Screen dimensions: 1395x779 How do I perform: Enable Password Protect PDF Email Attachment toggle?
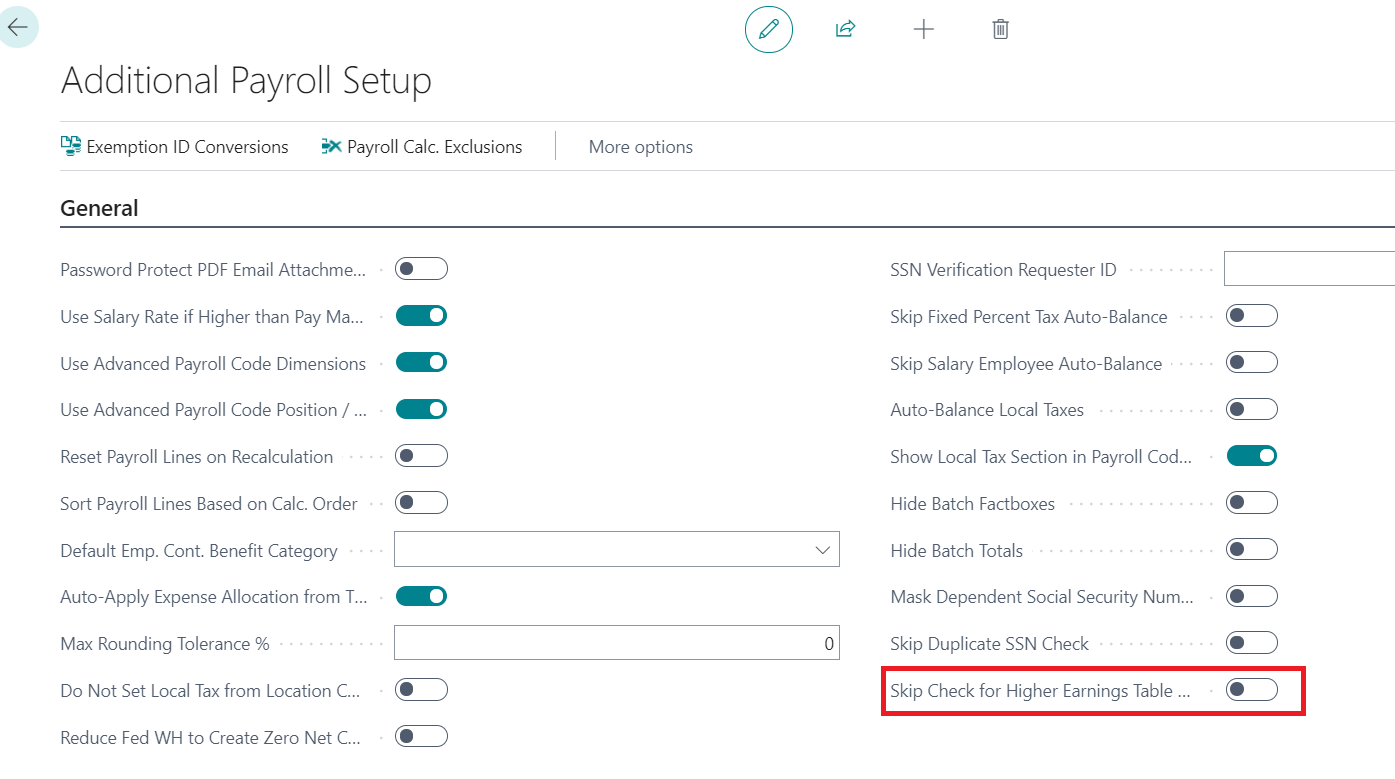[421, 269]
